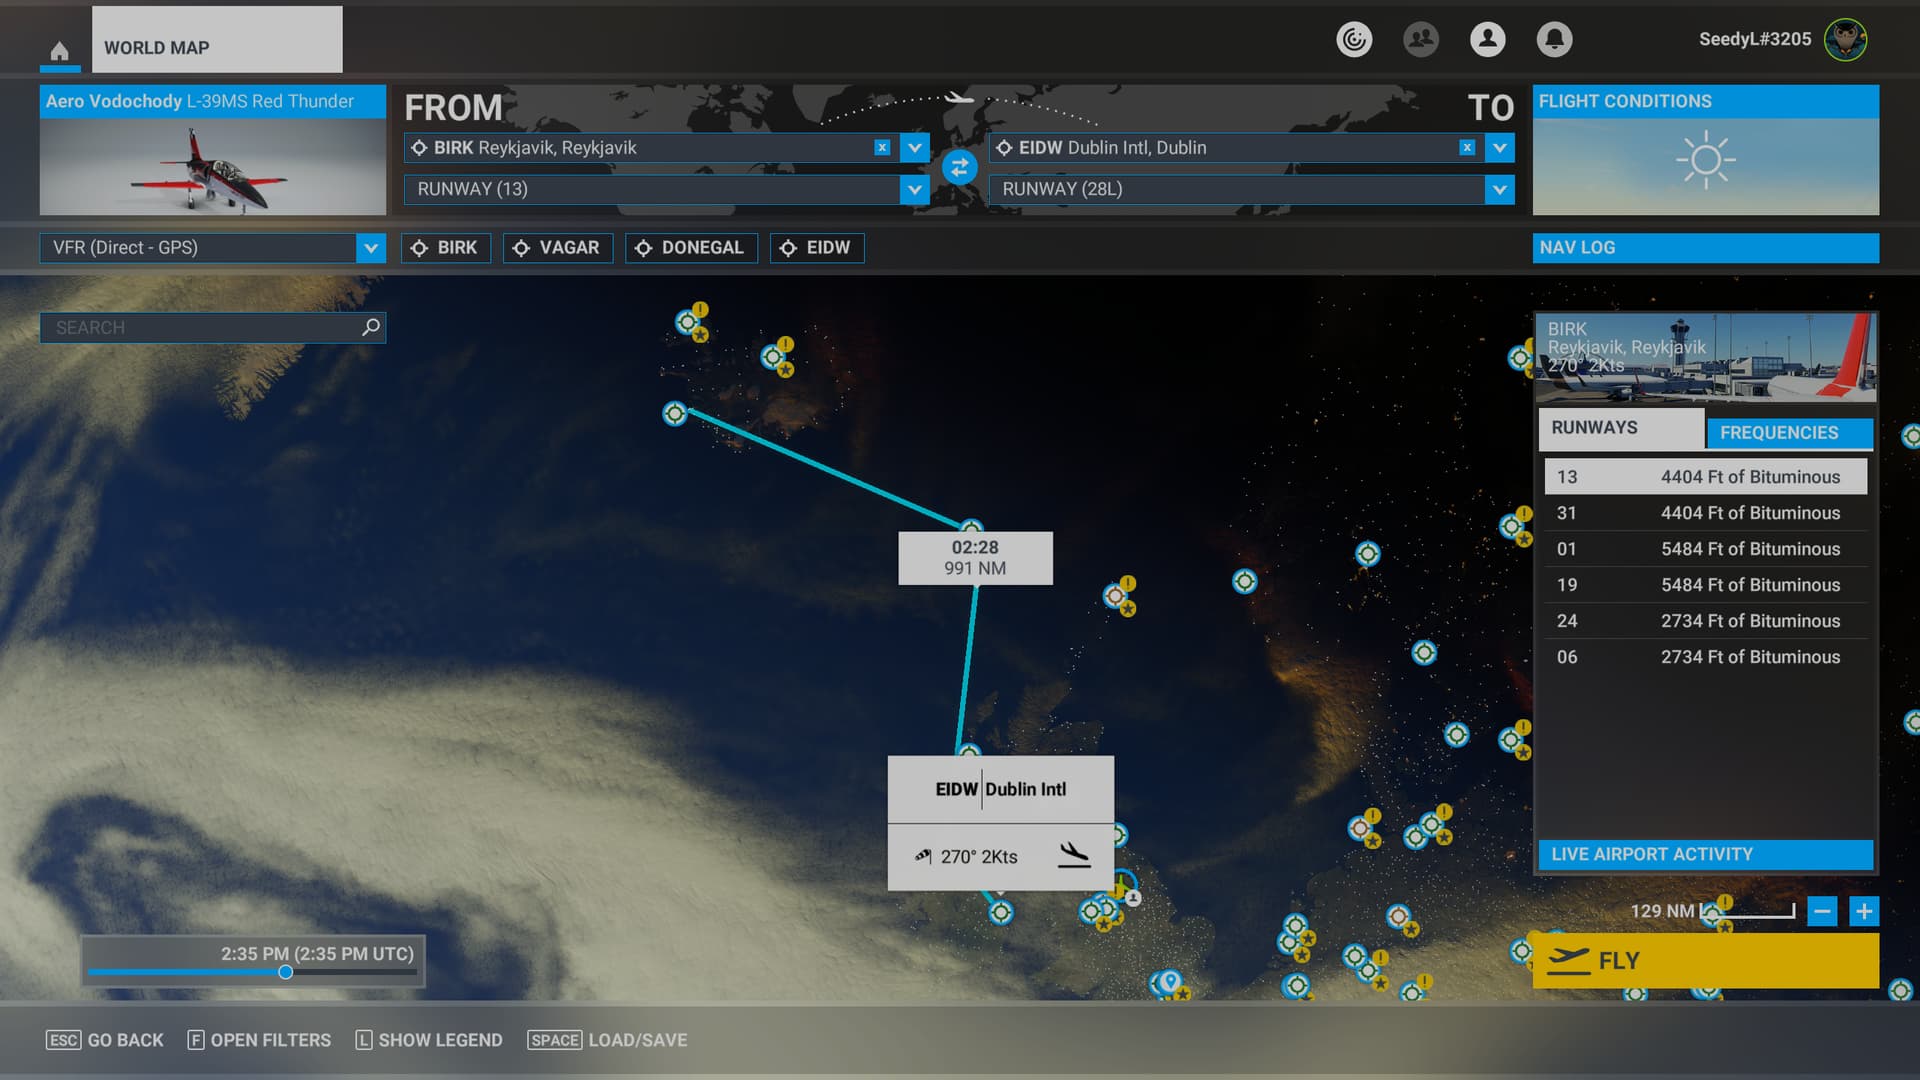Select the DONEGAL waypoint chip
Viewport: 1920px width, 1080px height.
(691, 248)
